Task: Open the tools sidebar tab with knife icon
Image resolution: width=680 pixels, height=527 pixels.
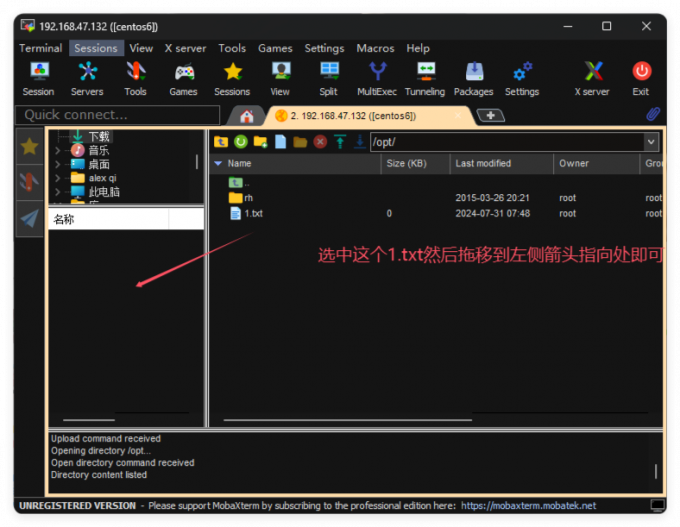Action: (29, 182)
